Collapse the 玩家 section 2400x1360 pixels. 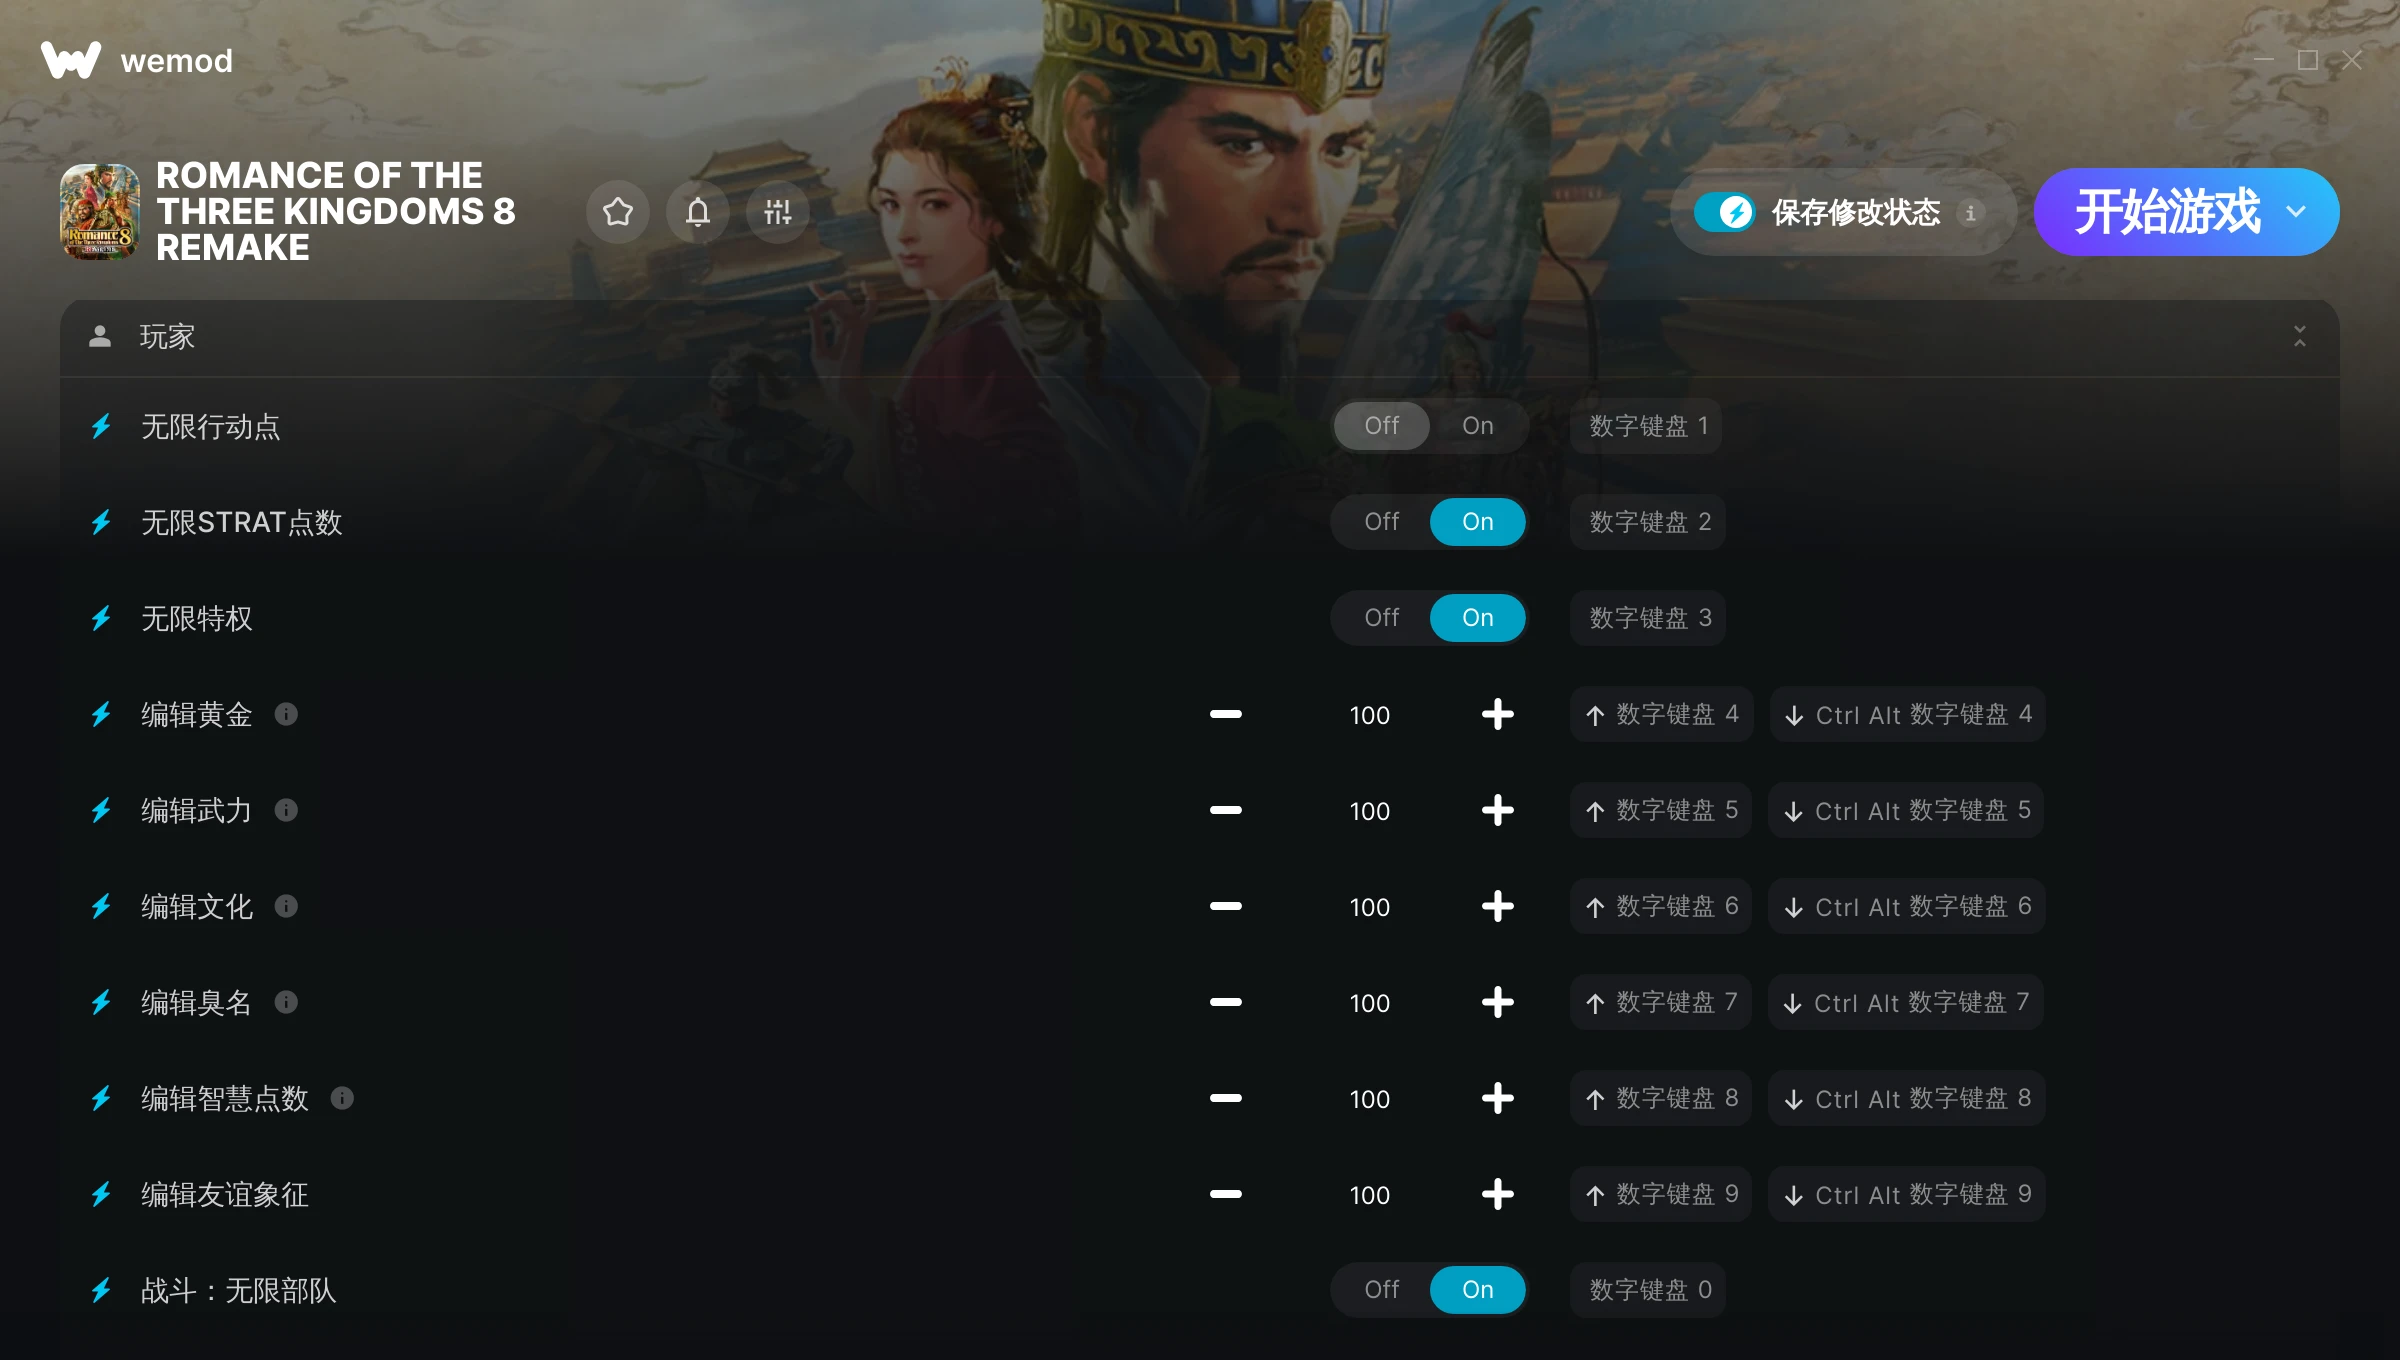click(x=2300, y=336)
